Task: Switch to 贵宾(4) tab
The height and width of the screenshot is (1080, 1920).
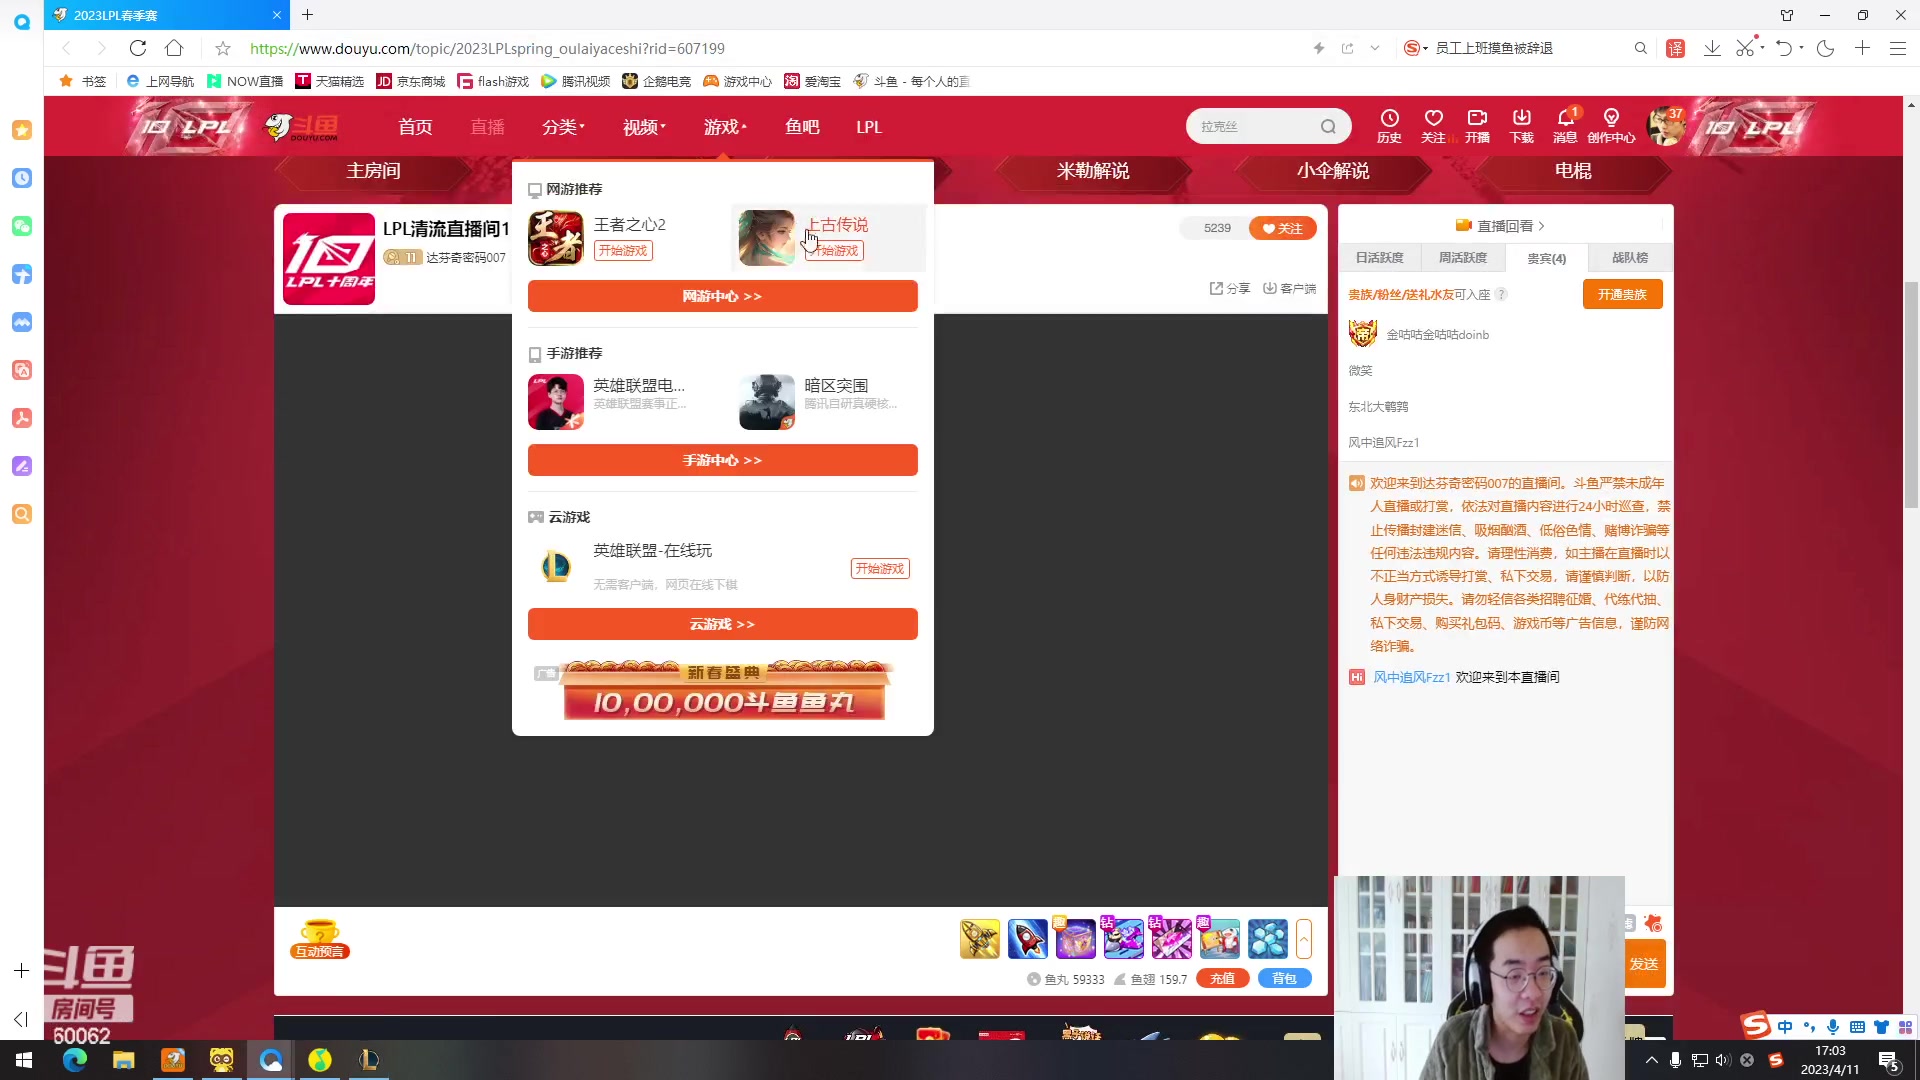Action: click(1546, 258)
